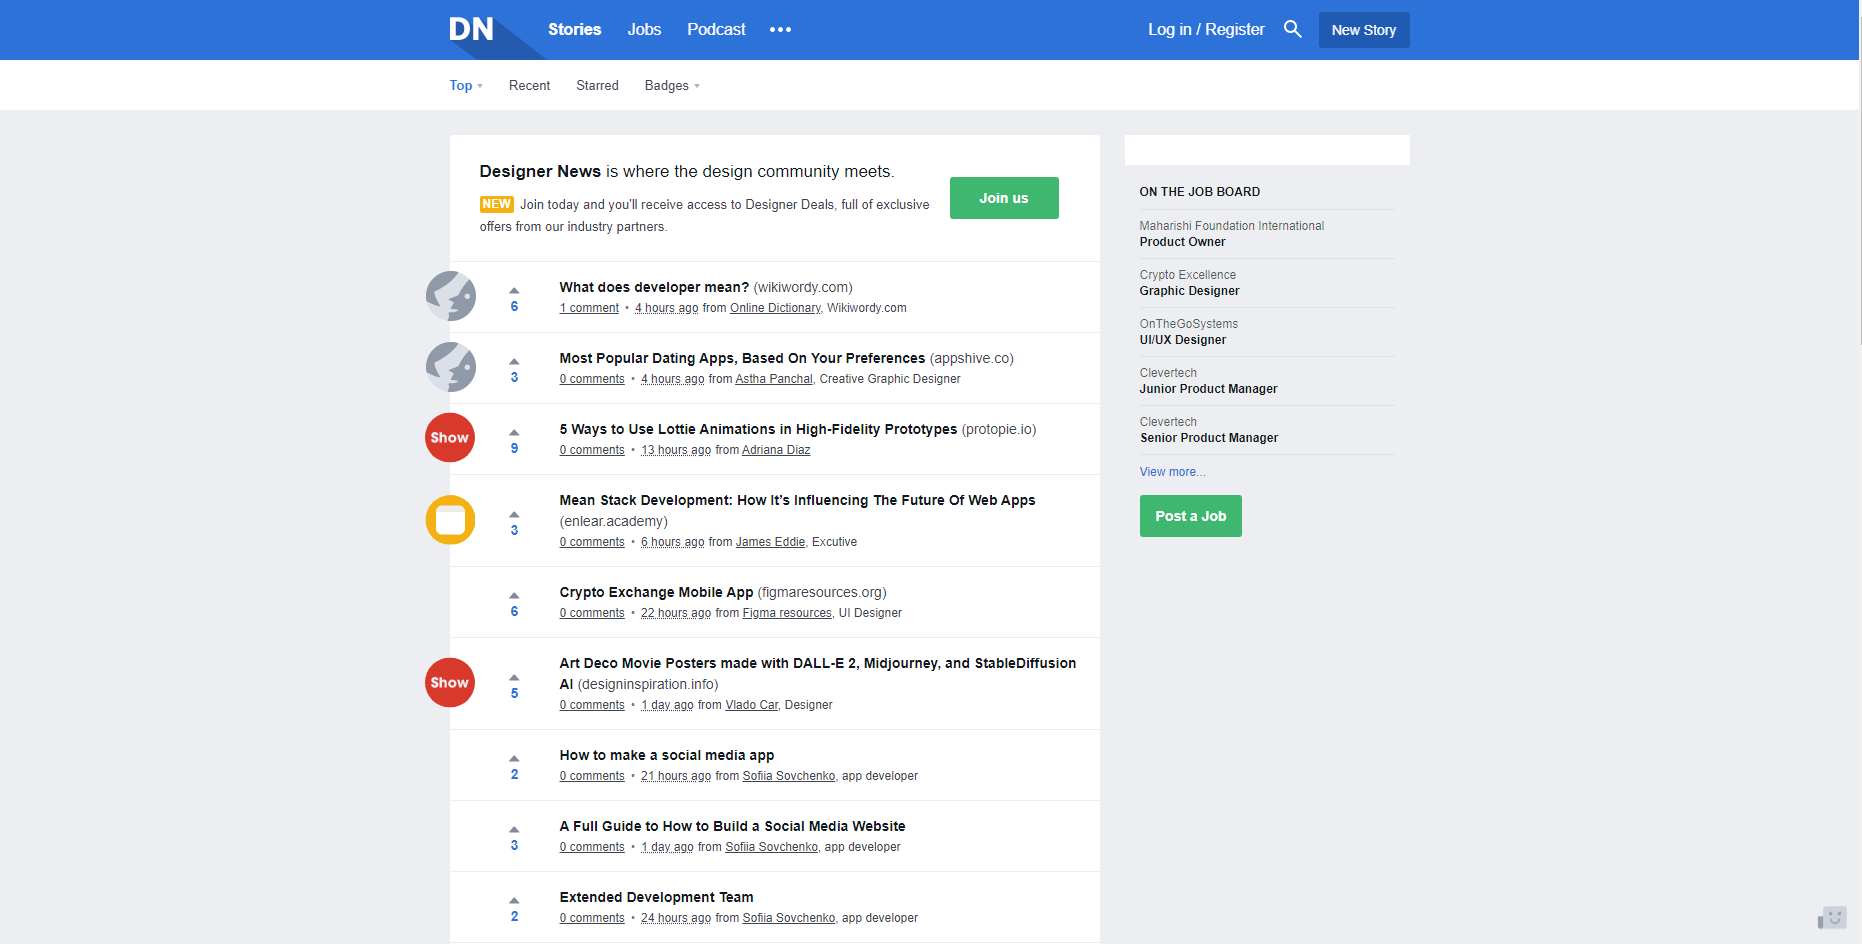Click author link Online Dictionary
1862x944 pixels.
point(775,308)
